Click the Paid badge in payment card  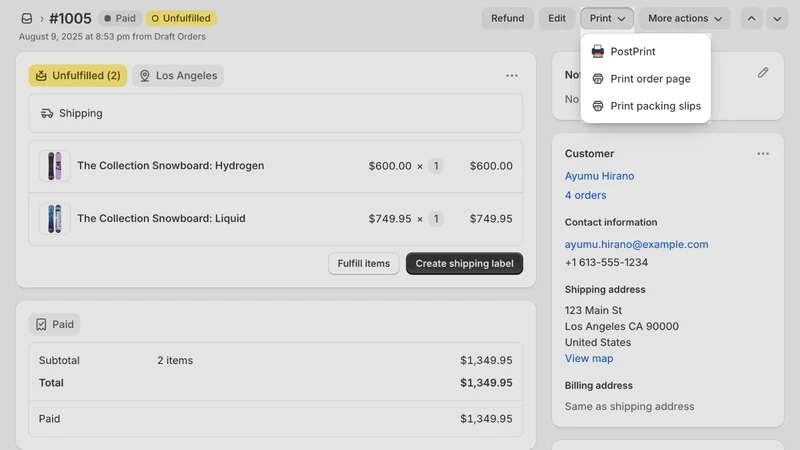click(55, 324)
